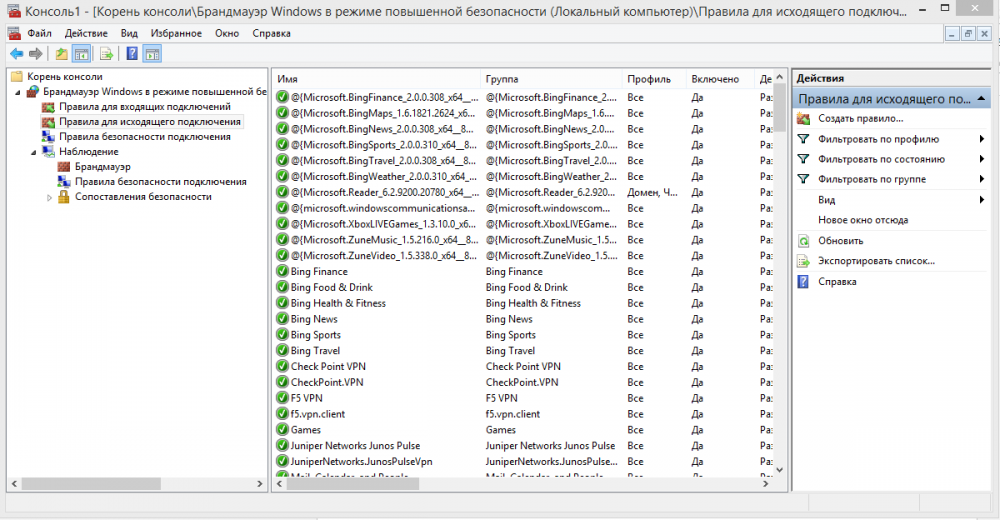
Task: Select the Bing Health & Fitness rule name
Action: tap(338, 304)
